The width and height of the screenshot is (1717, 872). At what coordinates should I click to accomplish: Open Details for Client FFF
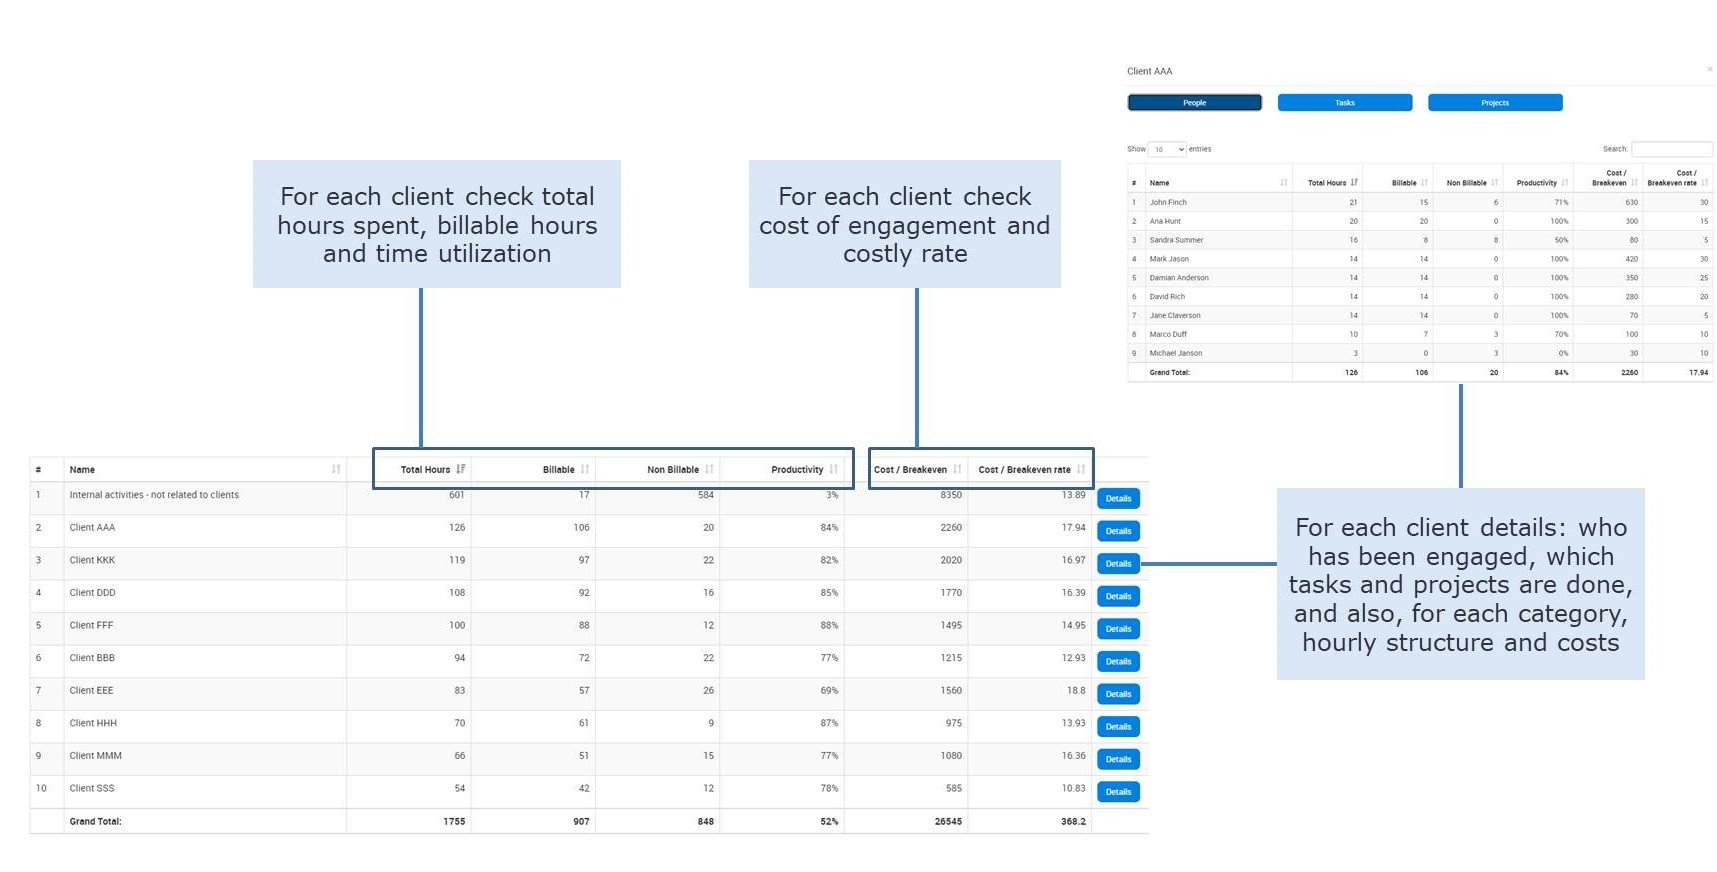pos(1118,629)
